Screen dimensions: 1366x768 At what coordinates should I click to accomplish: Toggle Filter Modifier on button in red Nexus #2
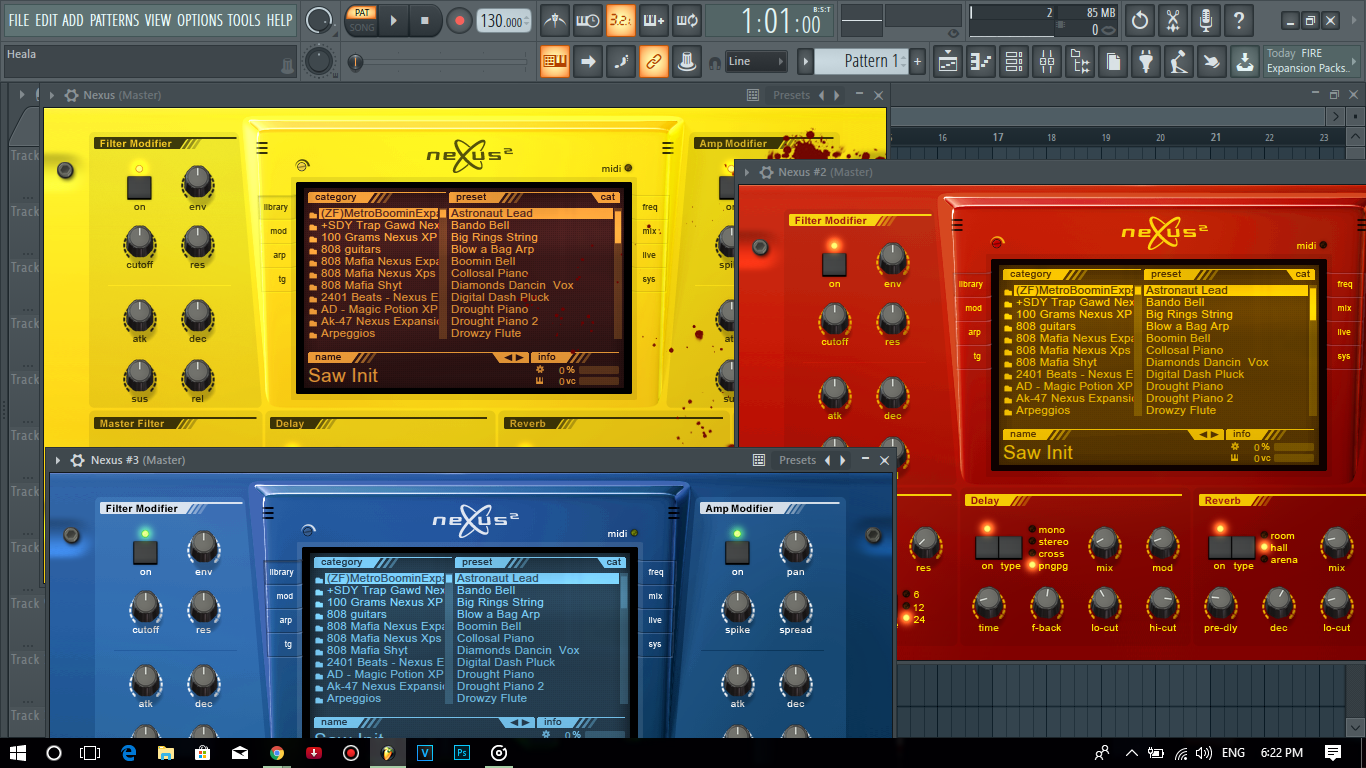tap(834, 264)
